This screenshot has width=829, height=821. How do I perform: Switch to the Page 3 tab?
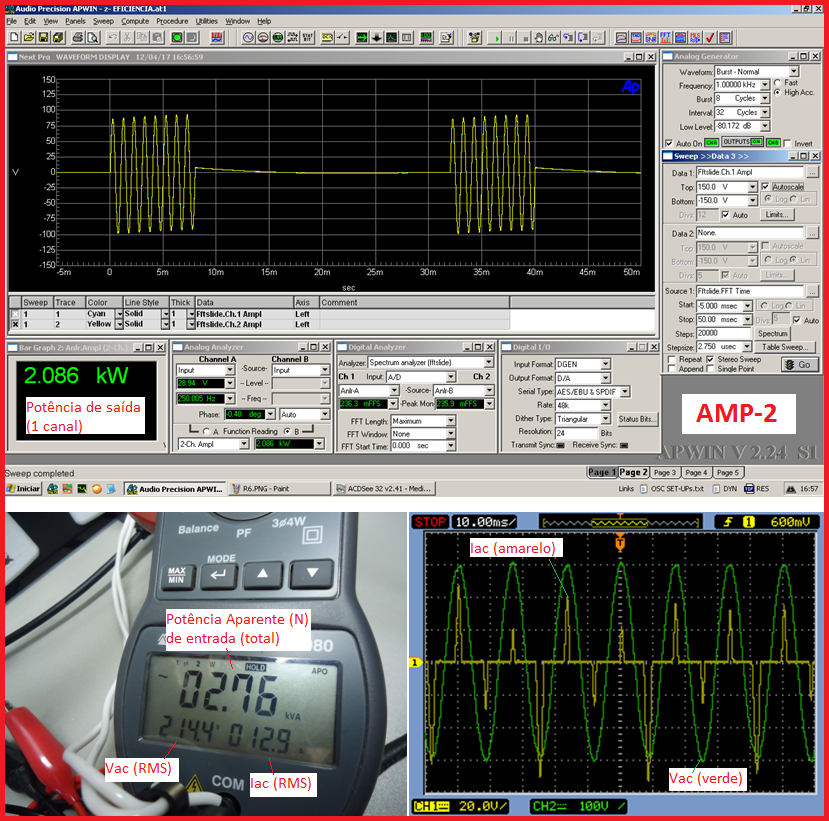[665, 472]
